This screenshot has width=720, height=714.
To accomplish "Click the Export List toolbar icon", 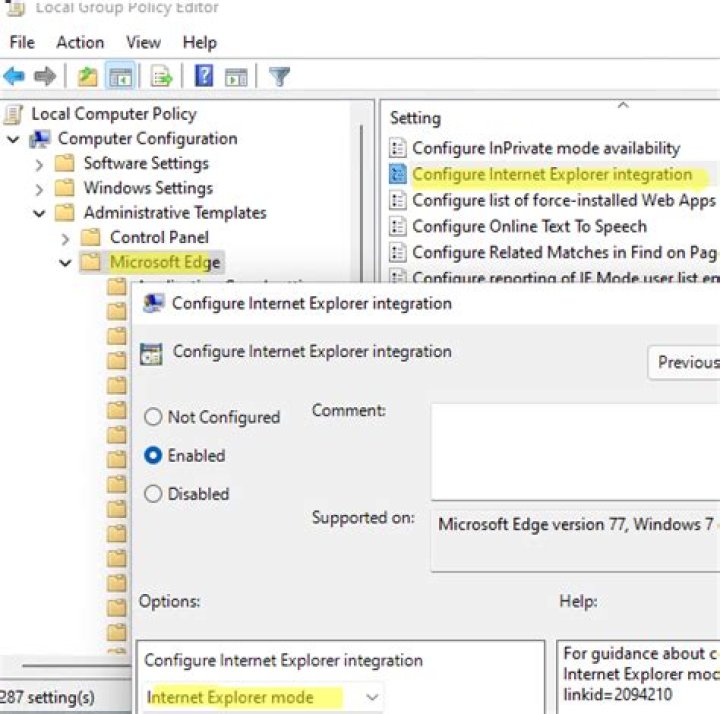I will (162, 76).
